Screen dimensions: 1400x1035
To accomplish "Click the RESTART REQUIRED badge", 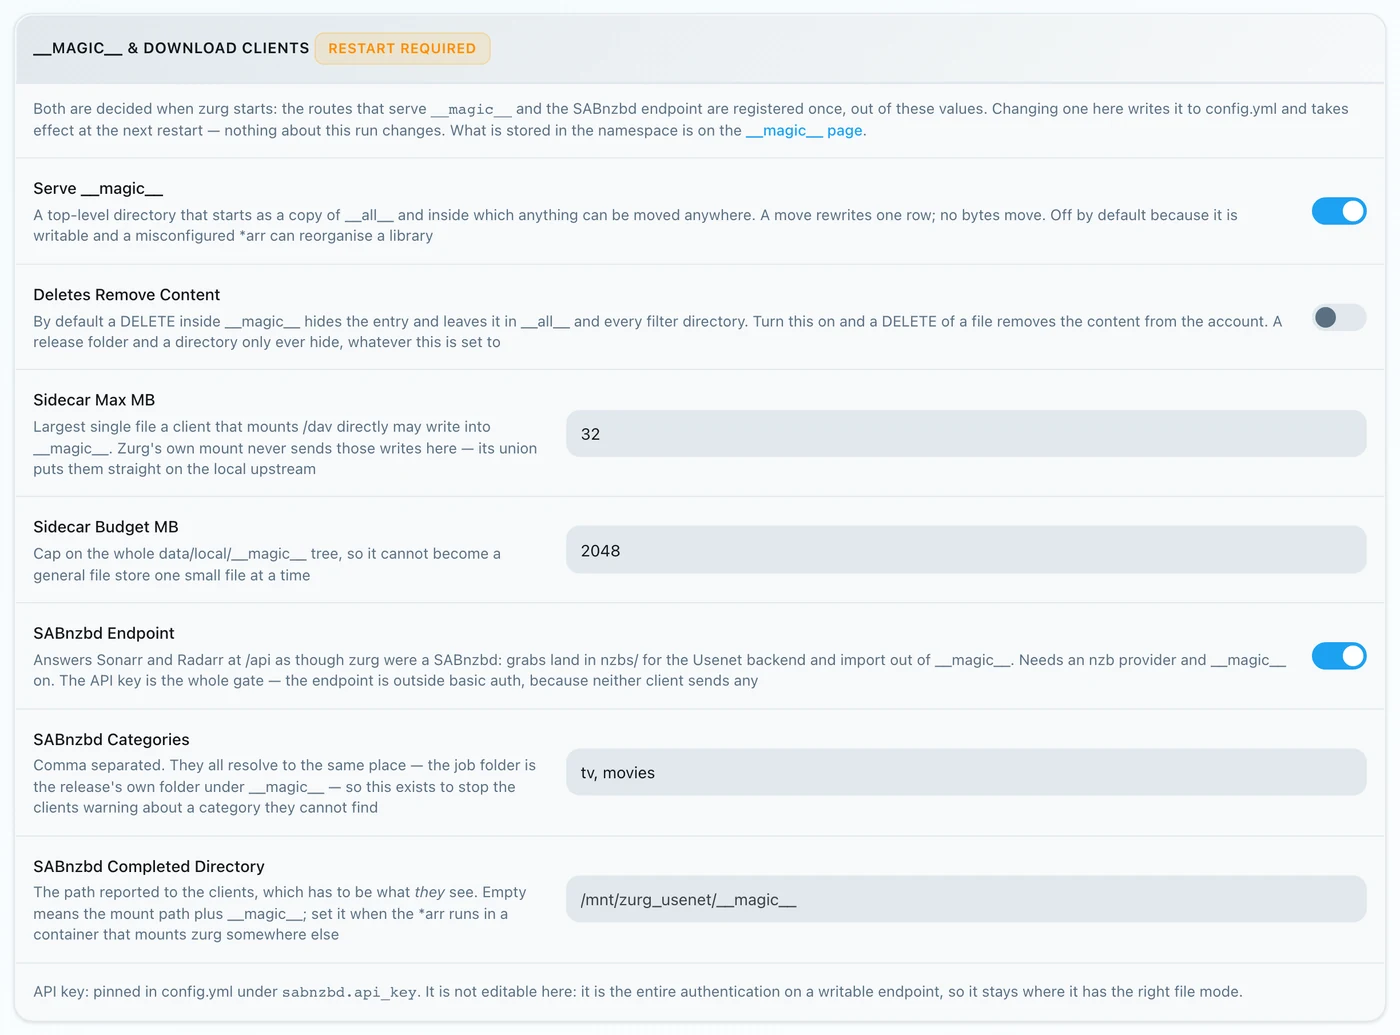I will pos(402,48).
